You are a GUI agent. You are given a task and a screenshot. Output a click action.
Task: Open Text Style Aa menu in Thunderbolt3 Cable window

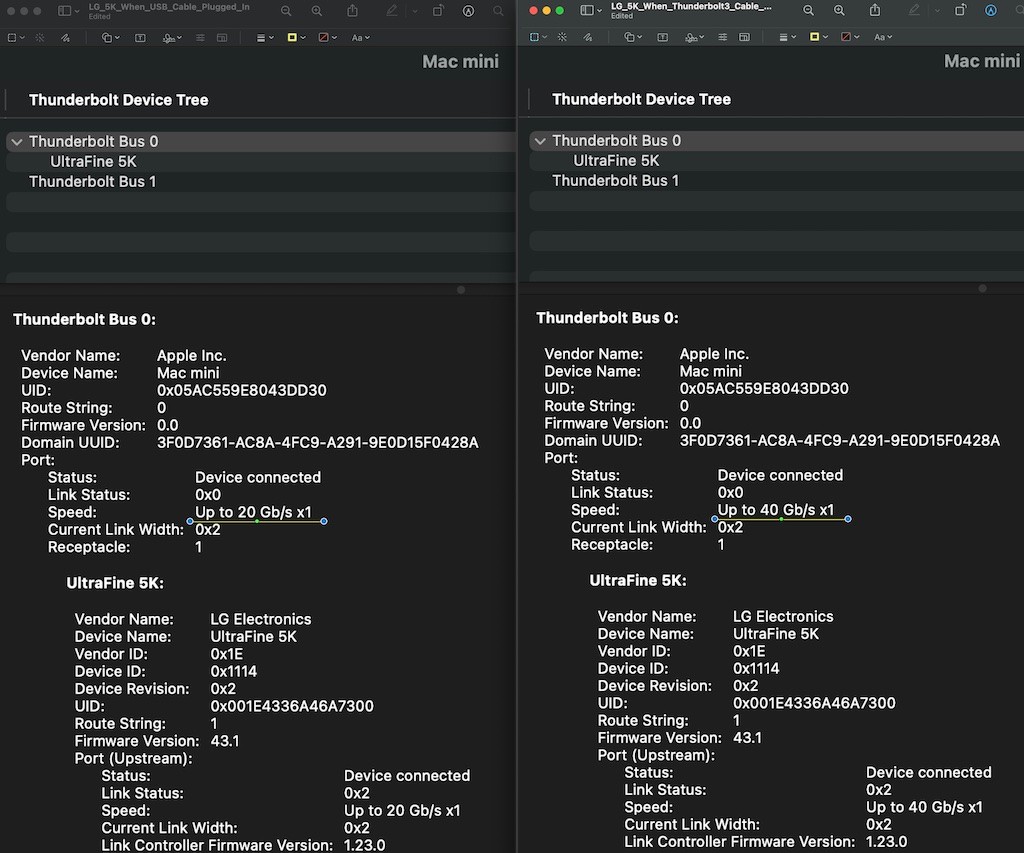pos(883,37)
